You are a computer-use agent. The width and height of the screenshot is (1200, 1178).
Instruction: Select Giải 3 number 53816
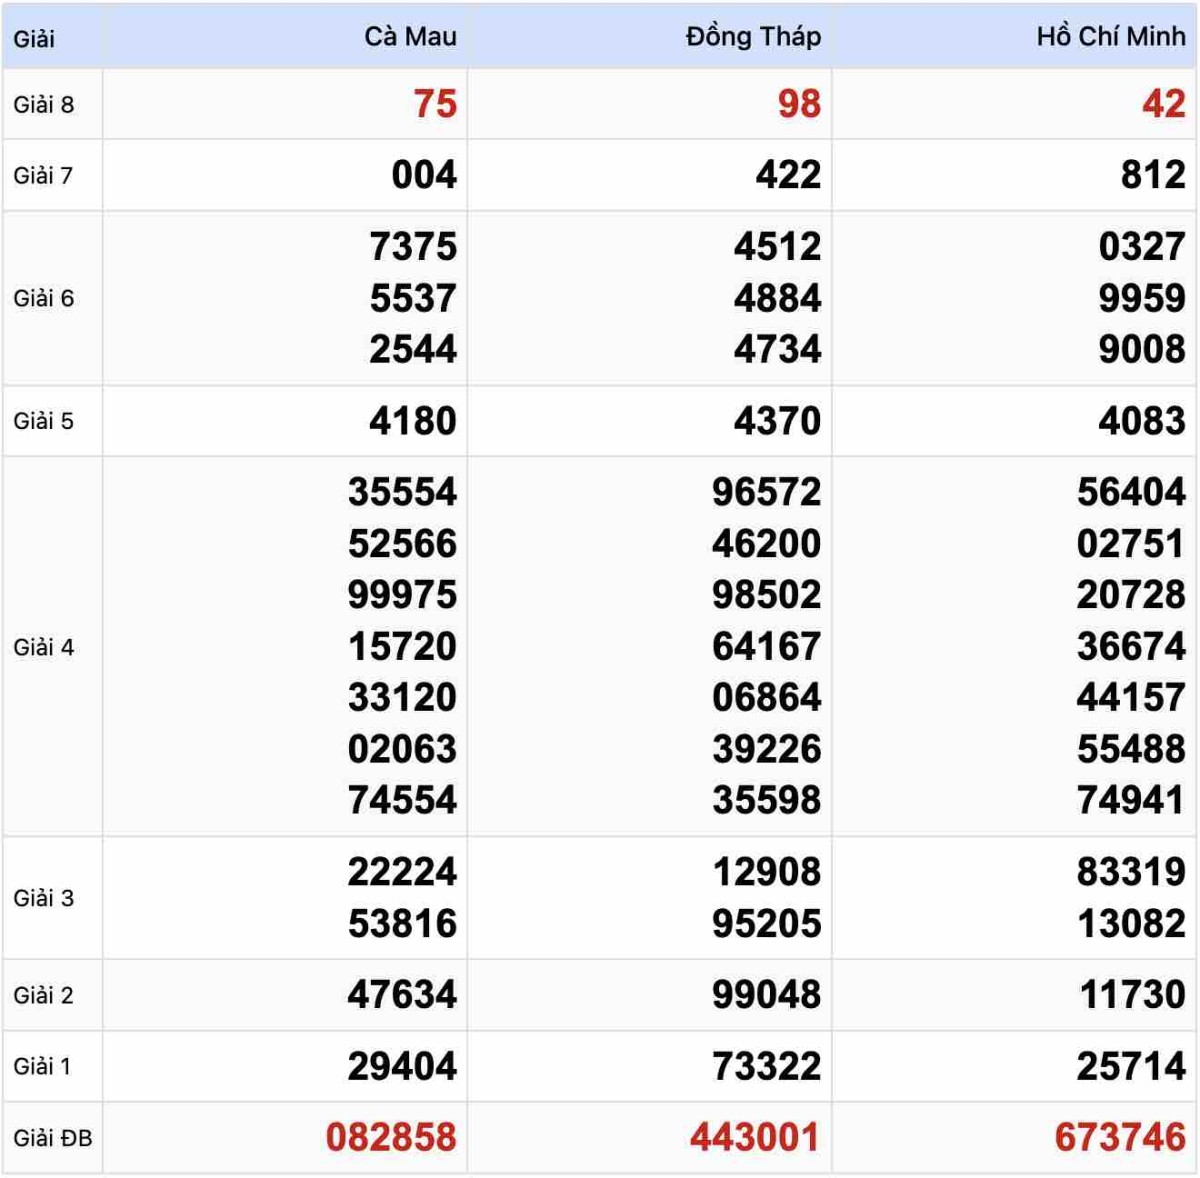click(402, 924)
